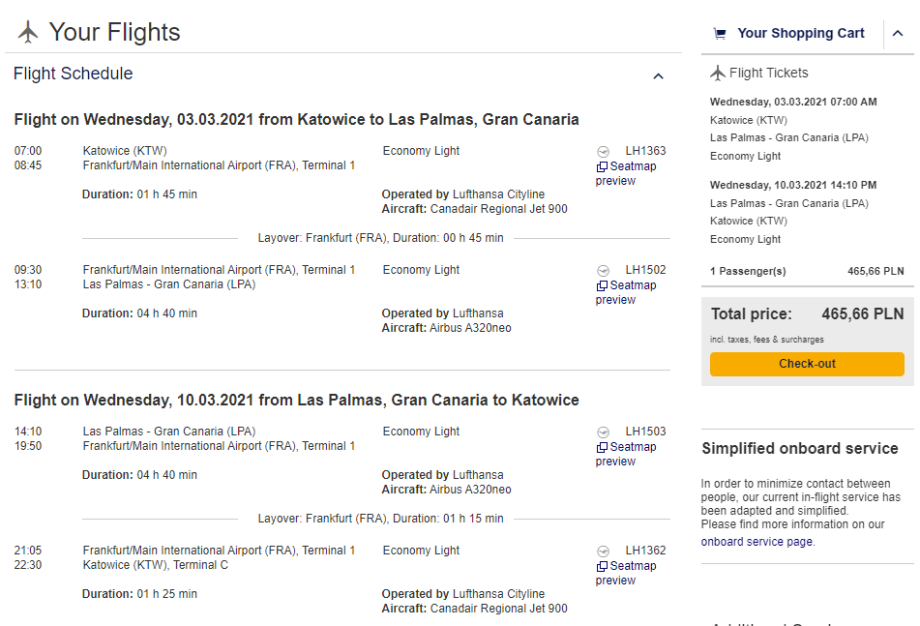Click the shopping cart icon
920x626 pixels.
pos(719,34)
